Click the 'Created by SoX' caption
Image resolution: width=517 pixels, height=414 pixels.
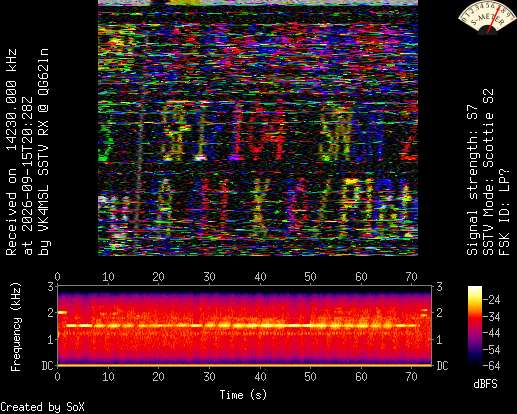(x=42, y=407)
